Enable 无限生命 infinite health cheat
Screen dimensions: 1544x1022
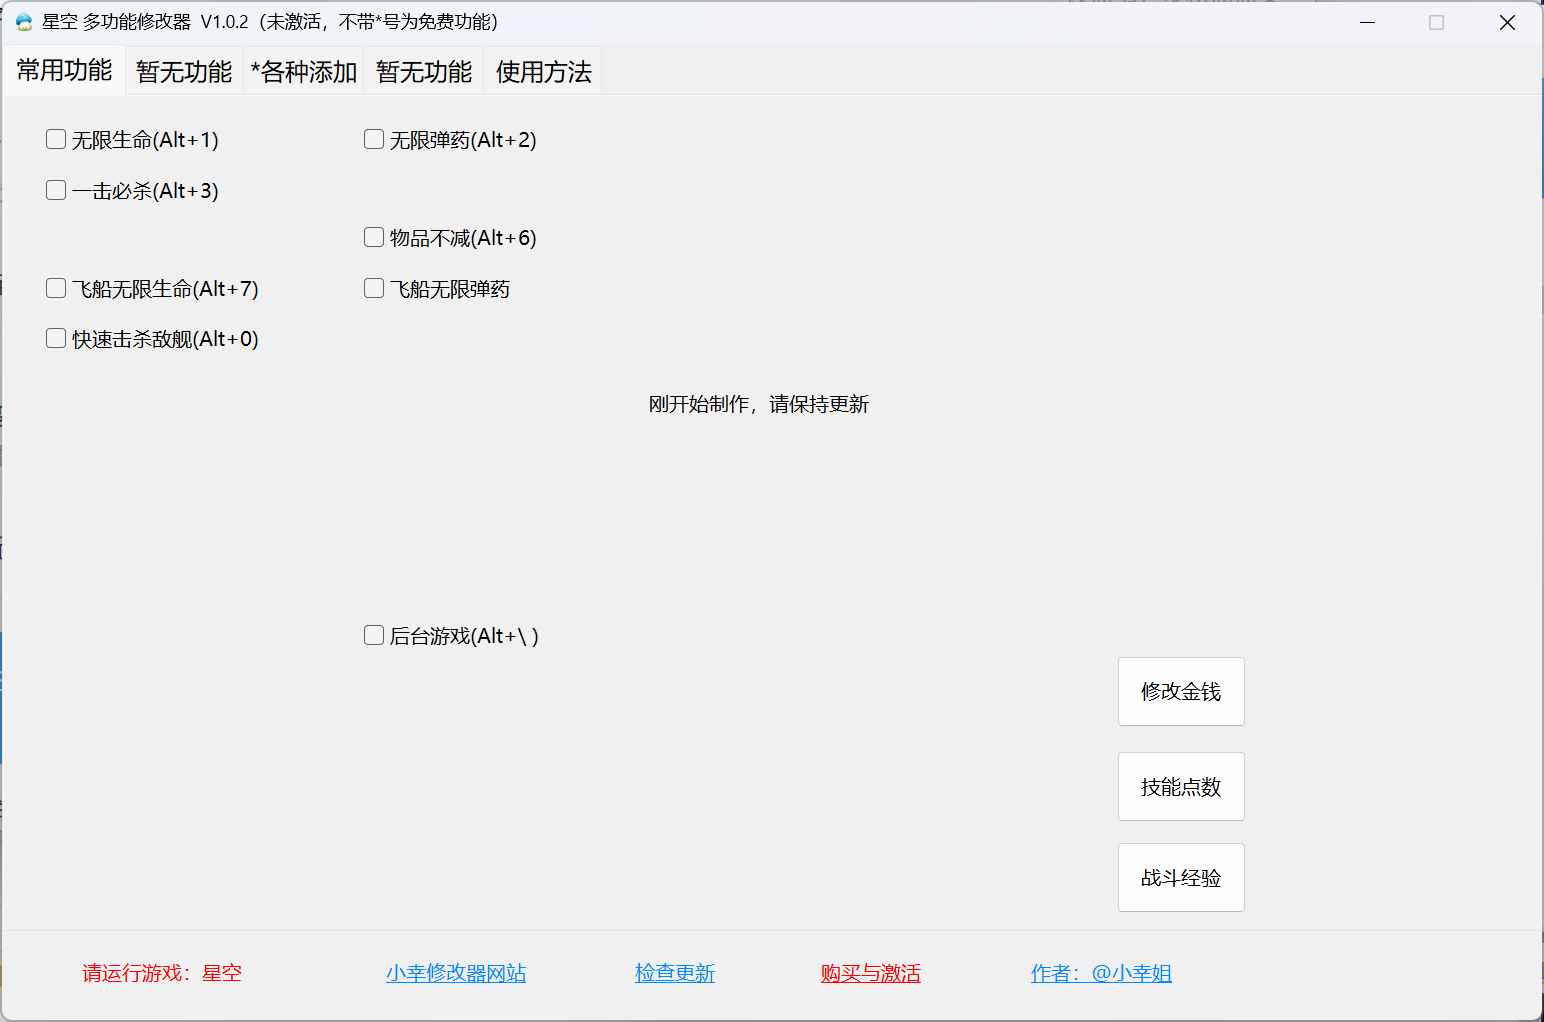point(56,139)
